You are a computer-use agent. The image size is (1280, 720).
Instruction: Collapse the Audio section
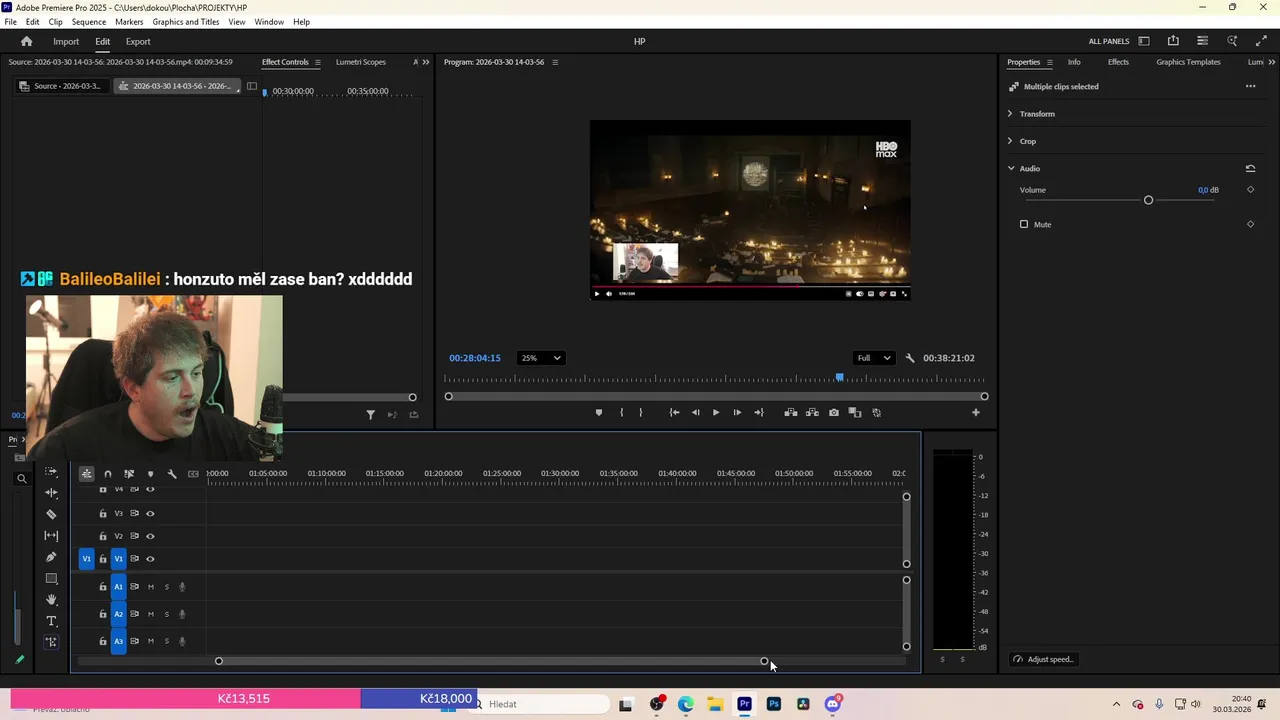(1010, 168)
